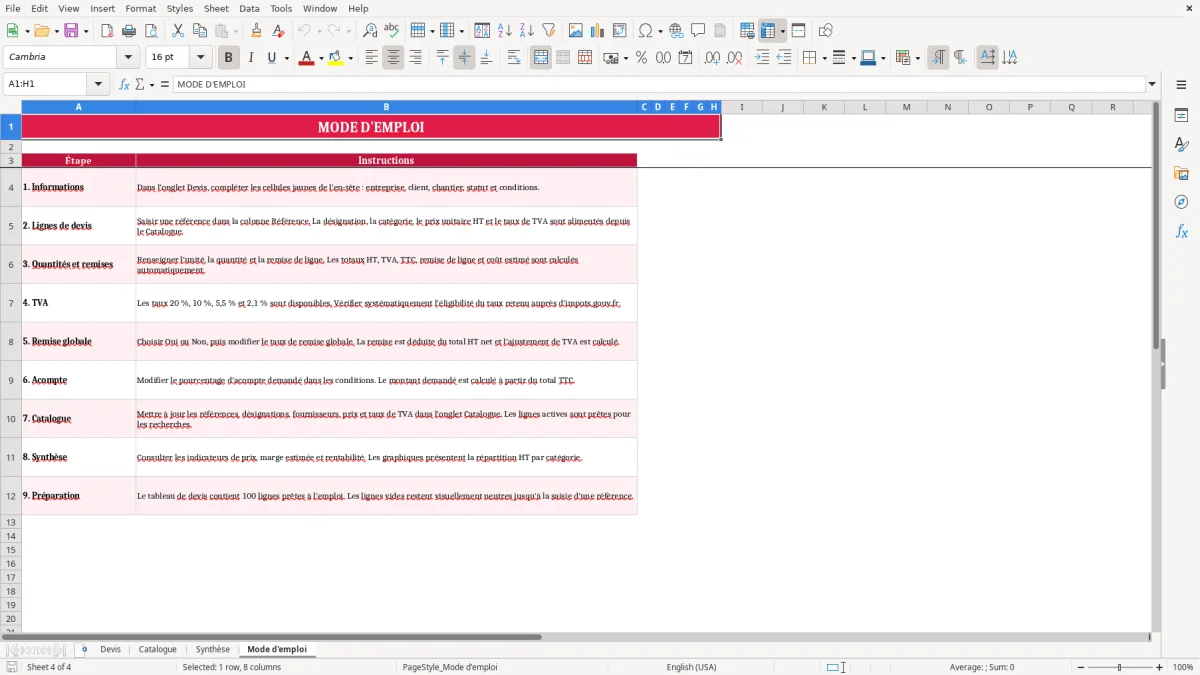The image size is (1200, 675).
Task: Click the zoom out minus button
Action: 1081,667
